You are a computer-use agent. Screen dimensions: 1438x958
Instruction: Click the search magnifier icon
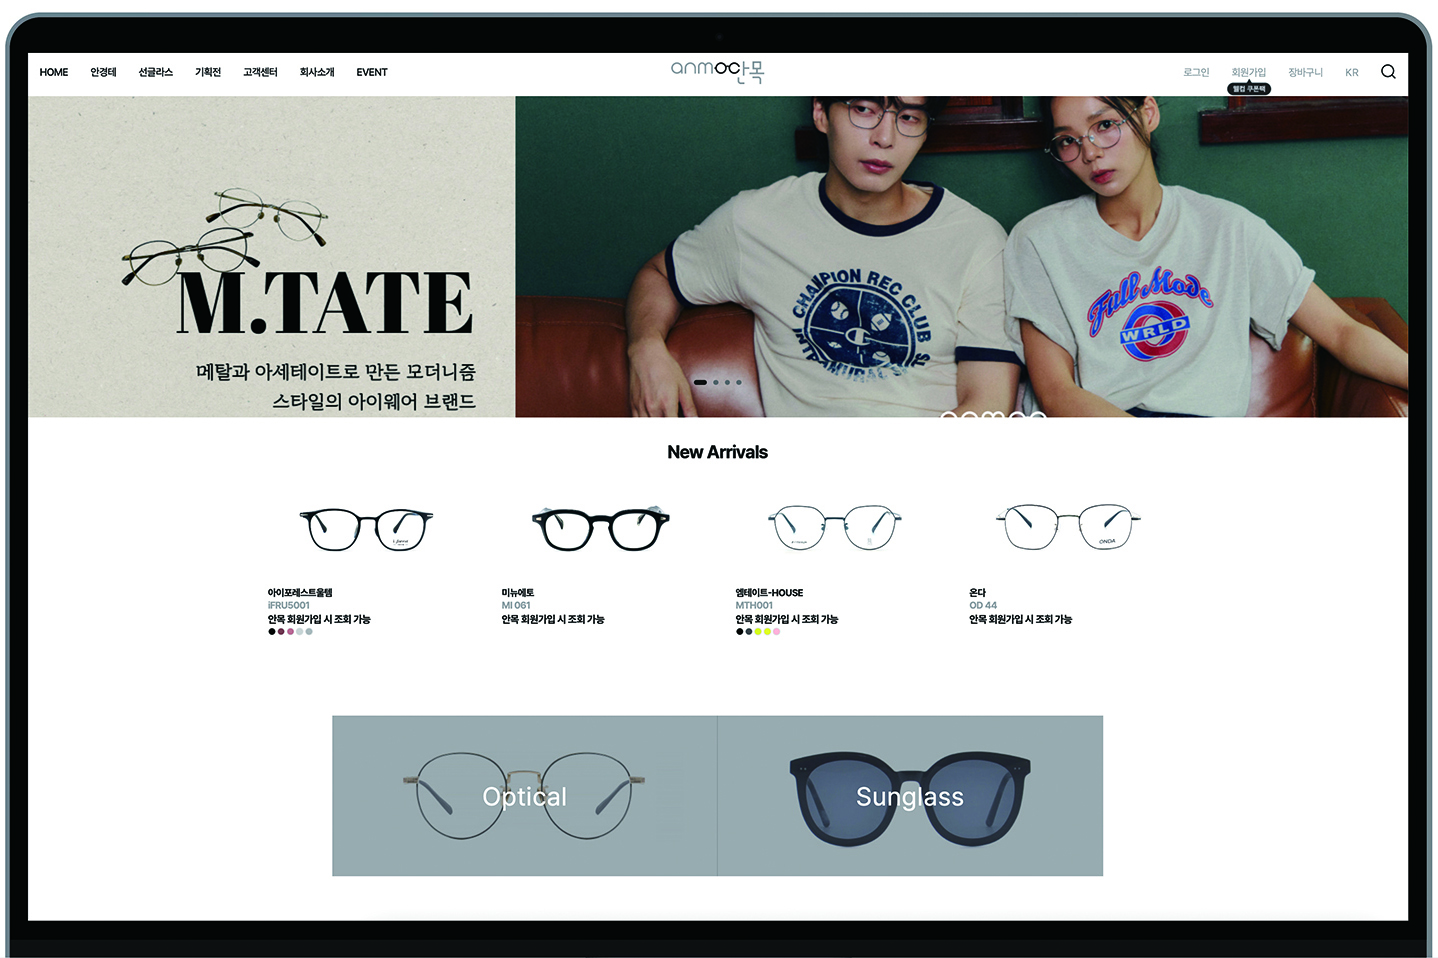(x=1387, y=72)
